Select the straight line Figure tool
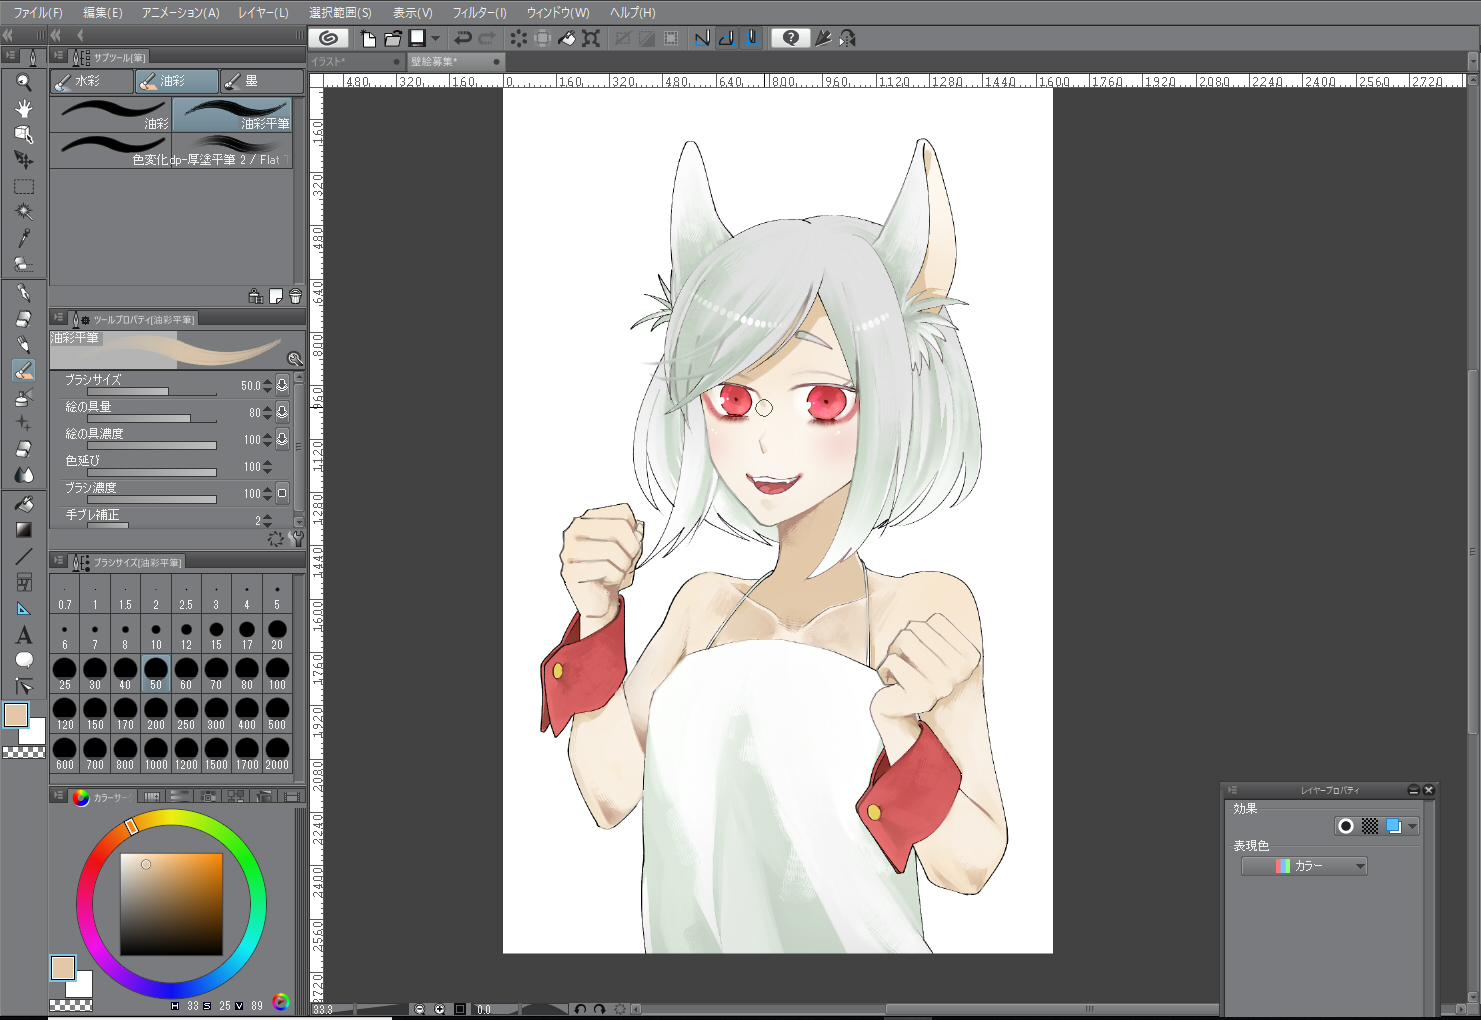 (24, 556)
